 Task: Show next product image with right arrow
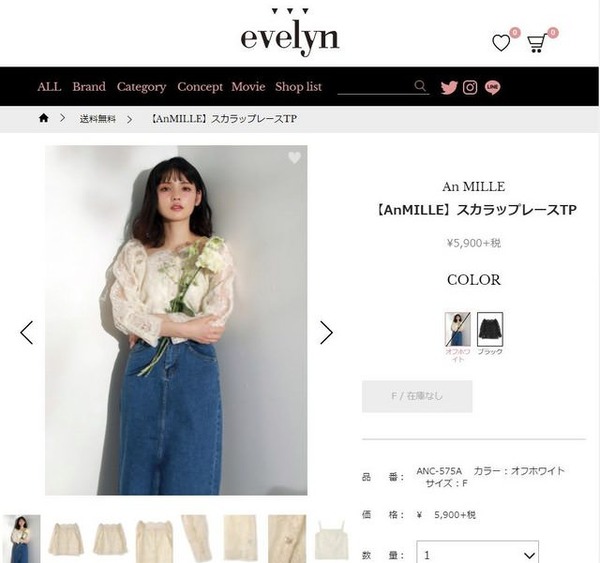pyautogui.click(x=326, y=332)
